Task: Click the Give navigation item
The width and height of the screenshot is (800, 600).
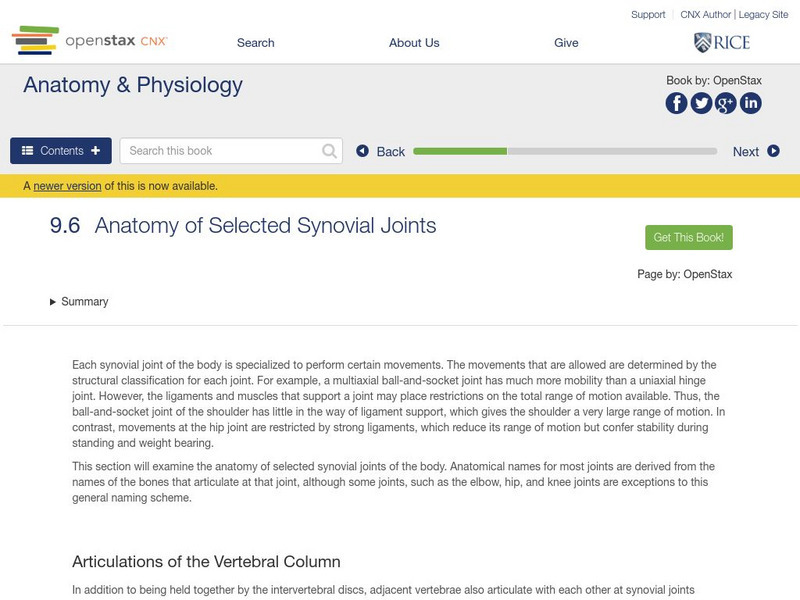Action: click(x=567, y=42)
